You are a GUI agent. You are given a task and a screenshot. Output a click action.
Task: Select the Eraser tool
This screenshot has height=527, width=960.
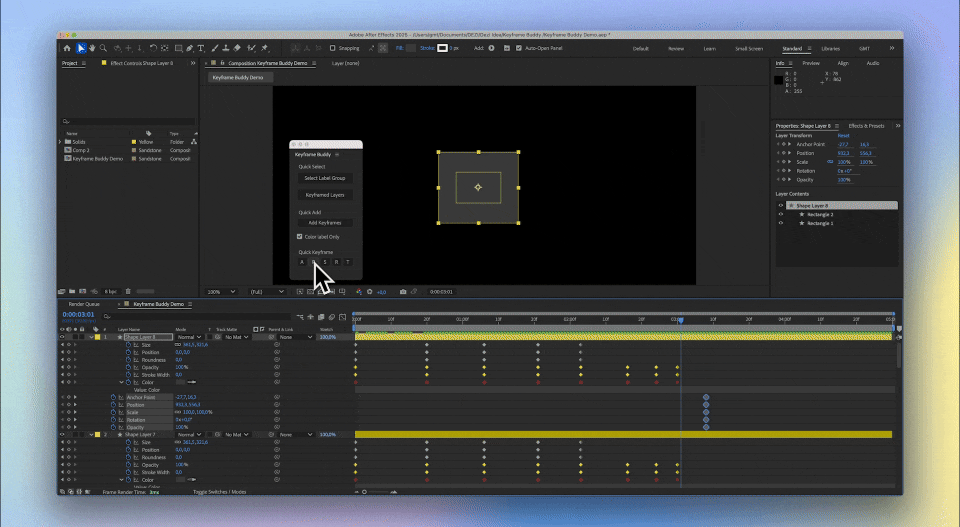pyautogui.click(x=237, y=48)
